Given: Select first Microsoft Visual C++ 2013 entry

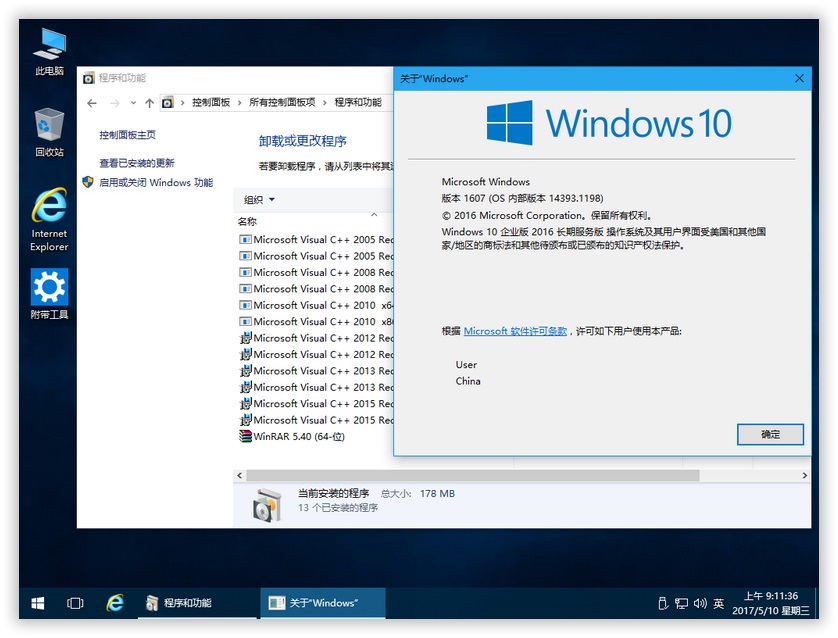Looking at the screenshot, I should click(x=315, y=371).
